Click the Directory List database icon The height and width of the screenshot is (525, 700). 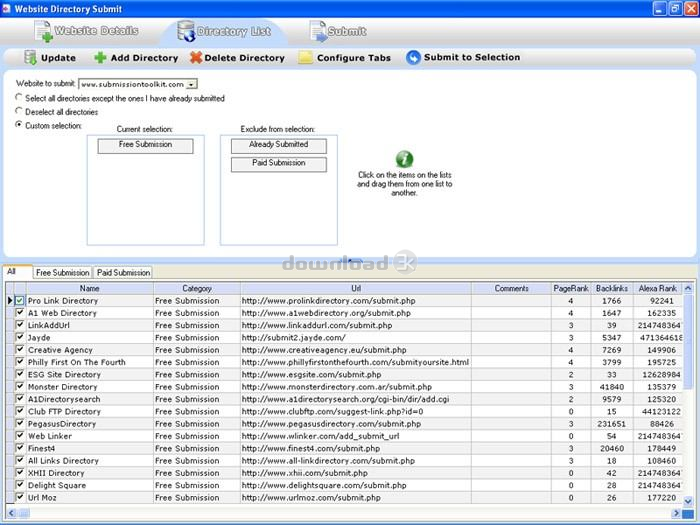(186, 31)
